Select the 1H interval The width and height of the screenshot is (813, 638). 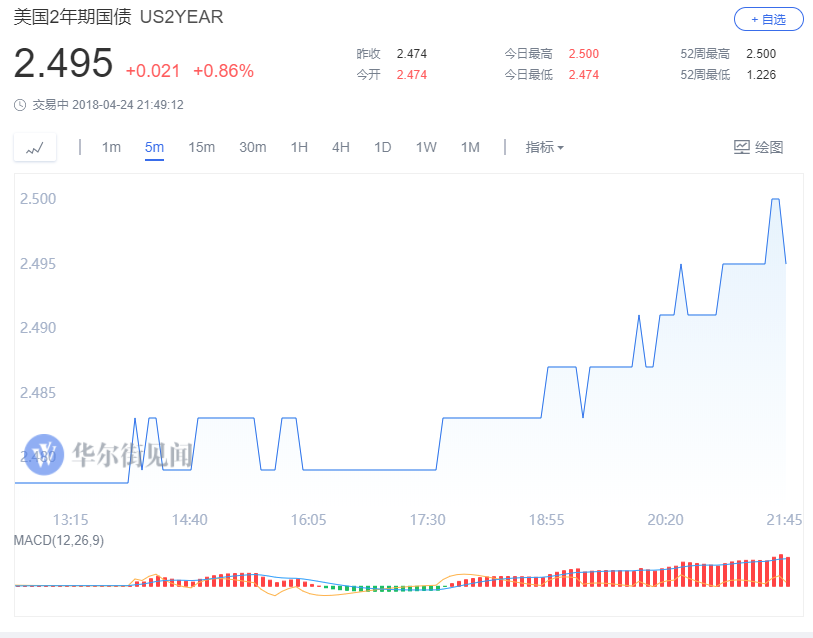pyautogui.click(x=299, y=147)
